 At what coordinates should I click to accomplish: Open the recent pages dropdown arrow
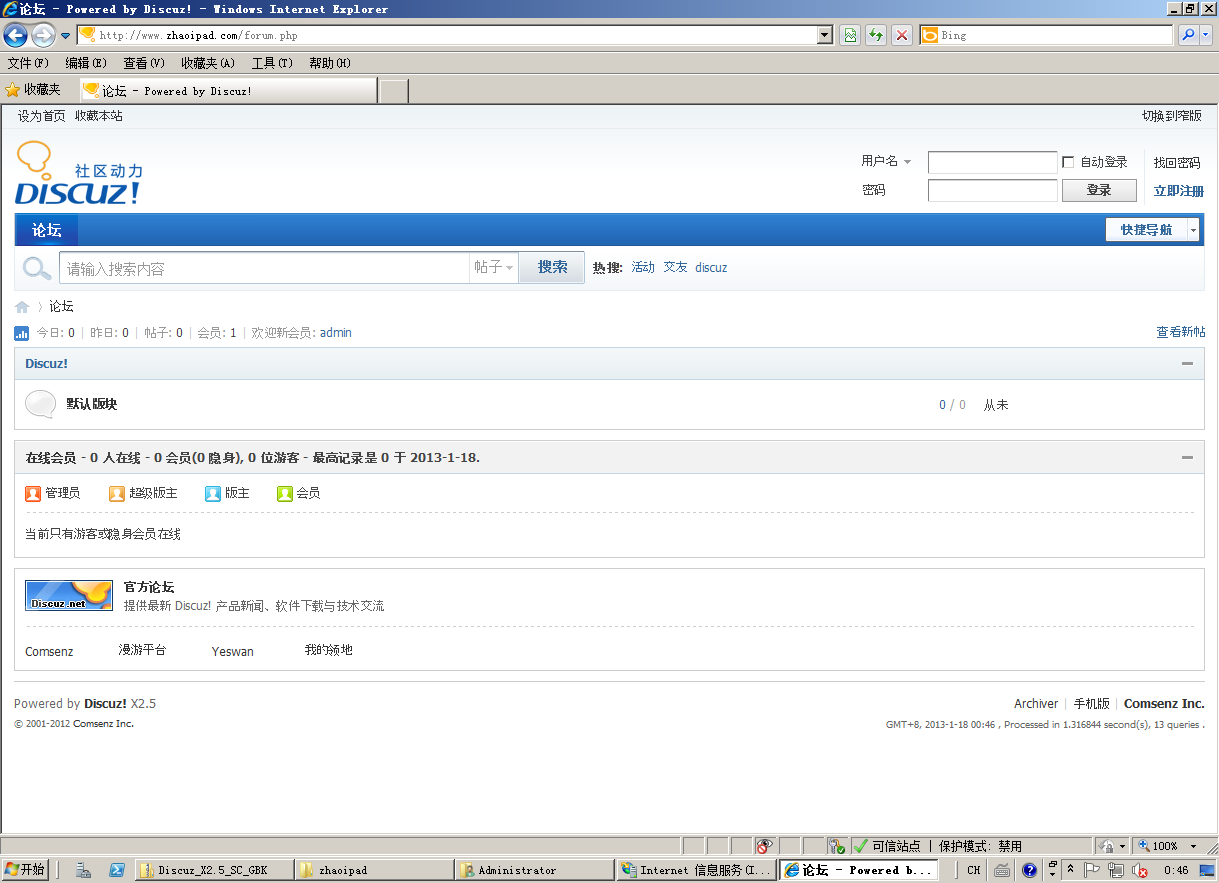[x=66, y=36]
